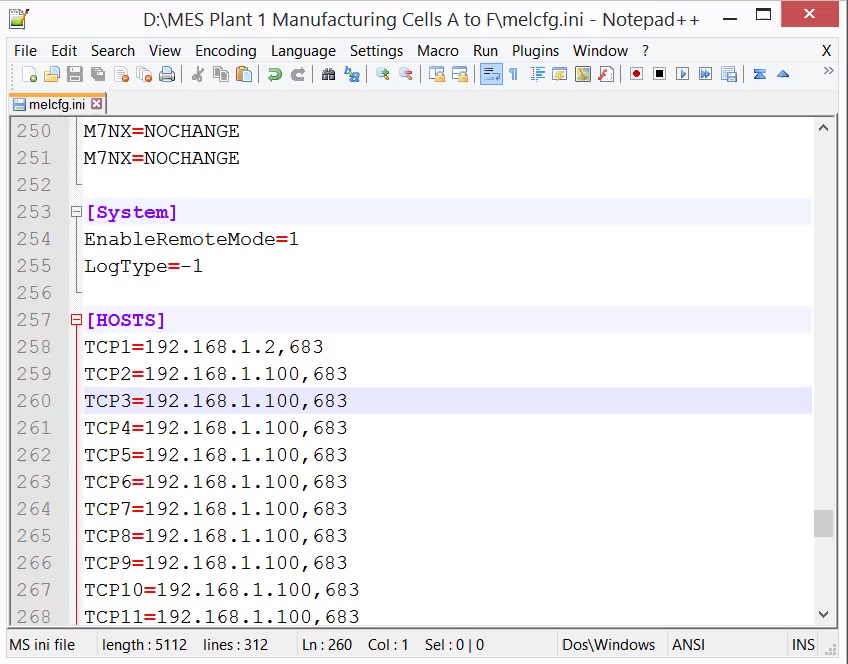Click the Save All toolbar icon
848x664 pixels.
pyautogui.click(x=98, y=74)
